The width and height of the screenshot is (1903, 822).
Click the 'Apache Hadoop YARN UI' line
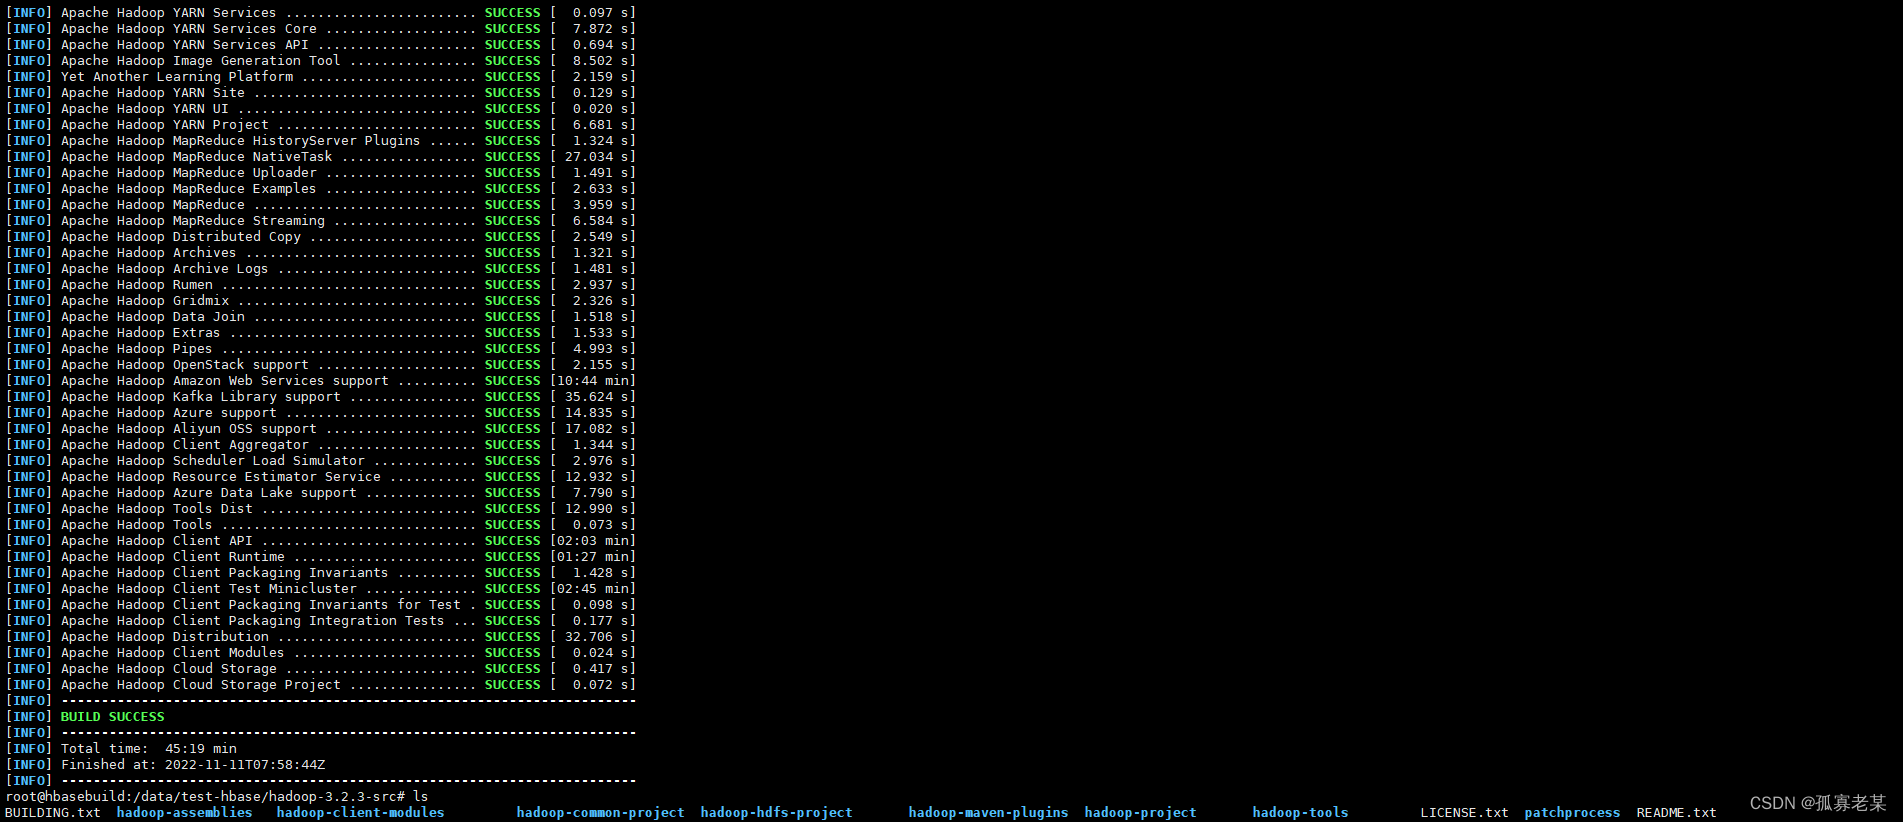321,109
